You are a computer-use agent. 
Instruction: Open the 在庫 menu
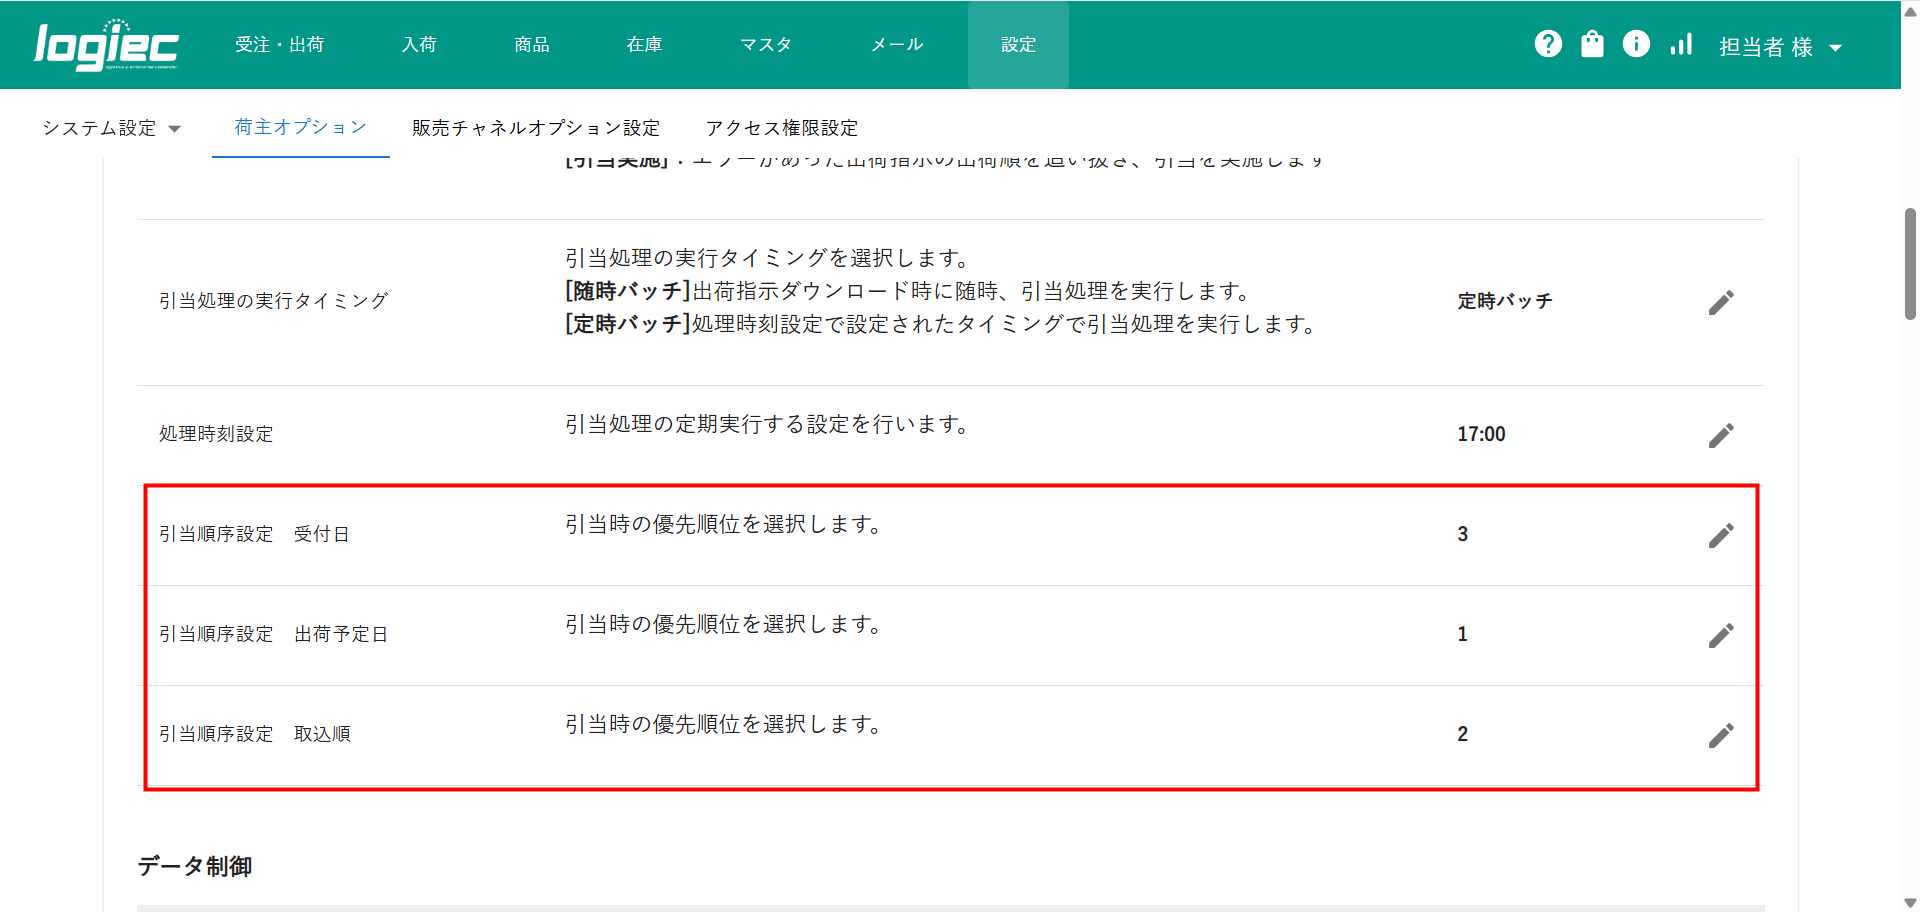(644, 45)
